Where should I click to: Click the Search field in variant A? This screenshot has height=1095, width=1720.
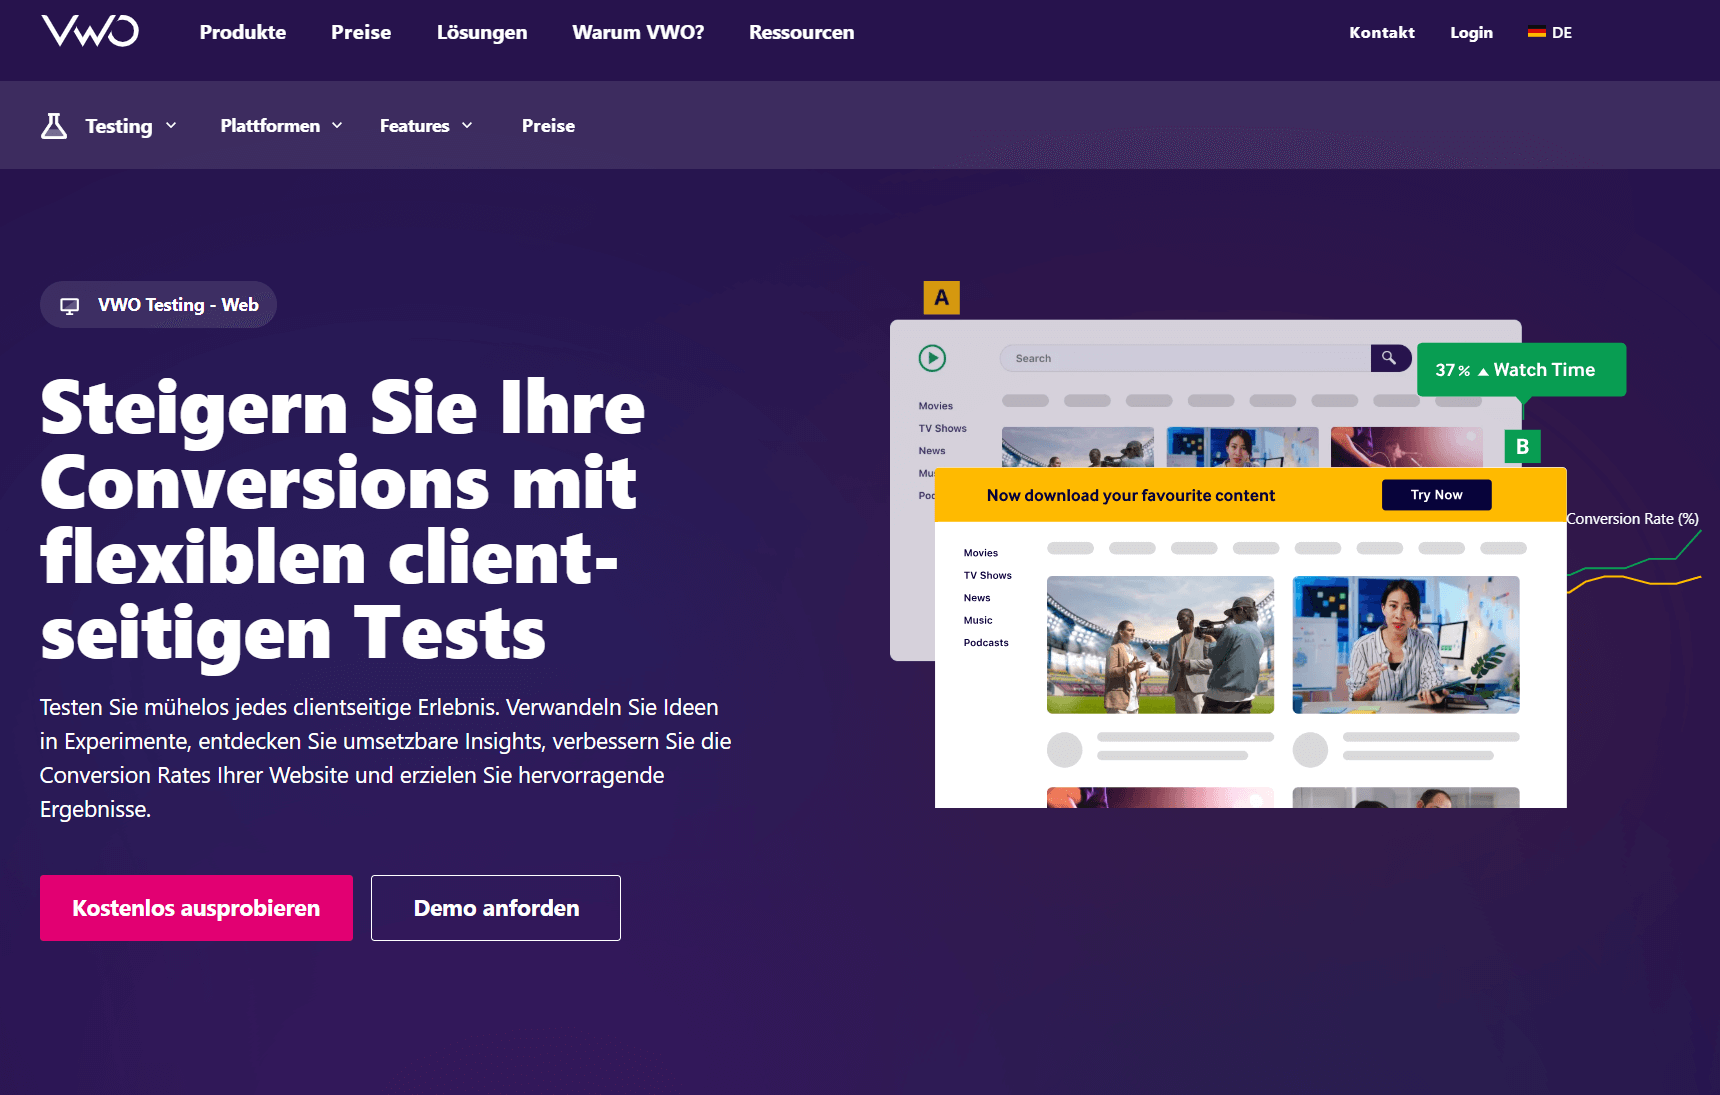[1185, 358]
